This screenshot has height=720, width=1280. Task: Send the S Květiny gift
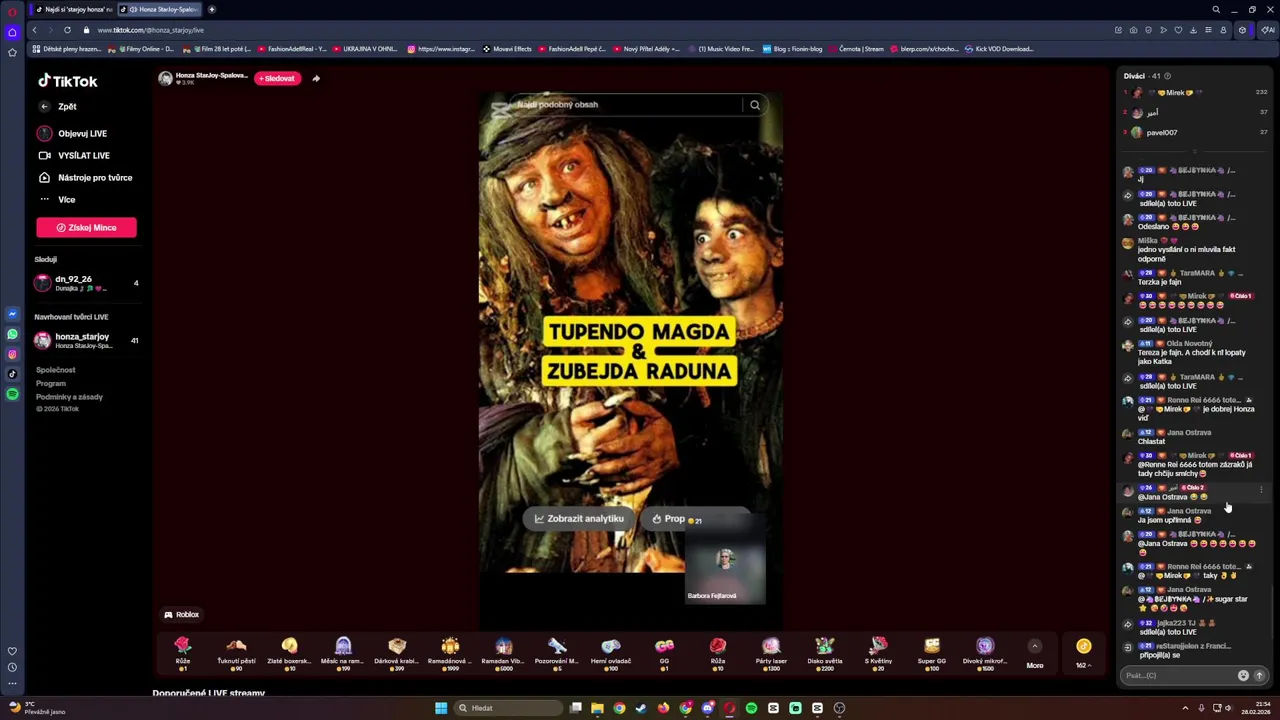(878, 653)
